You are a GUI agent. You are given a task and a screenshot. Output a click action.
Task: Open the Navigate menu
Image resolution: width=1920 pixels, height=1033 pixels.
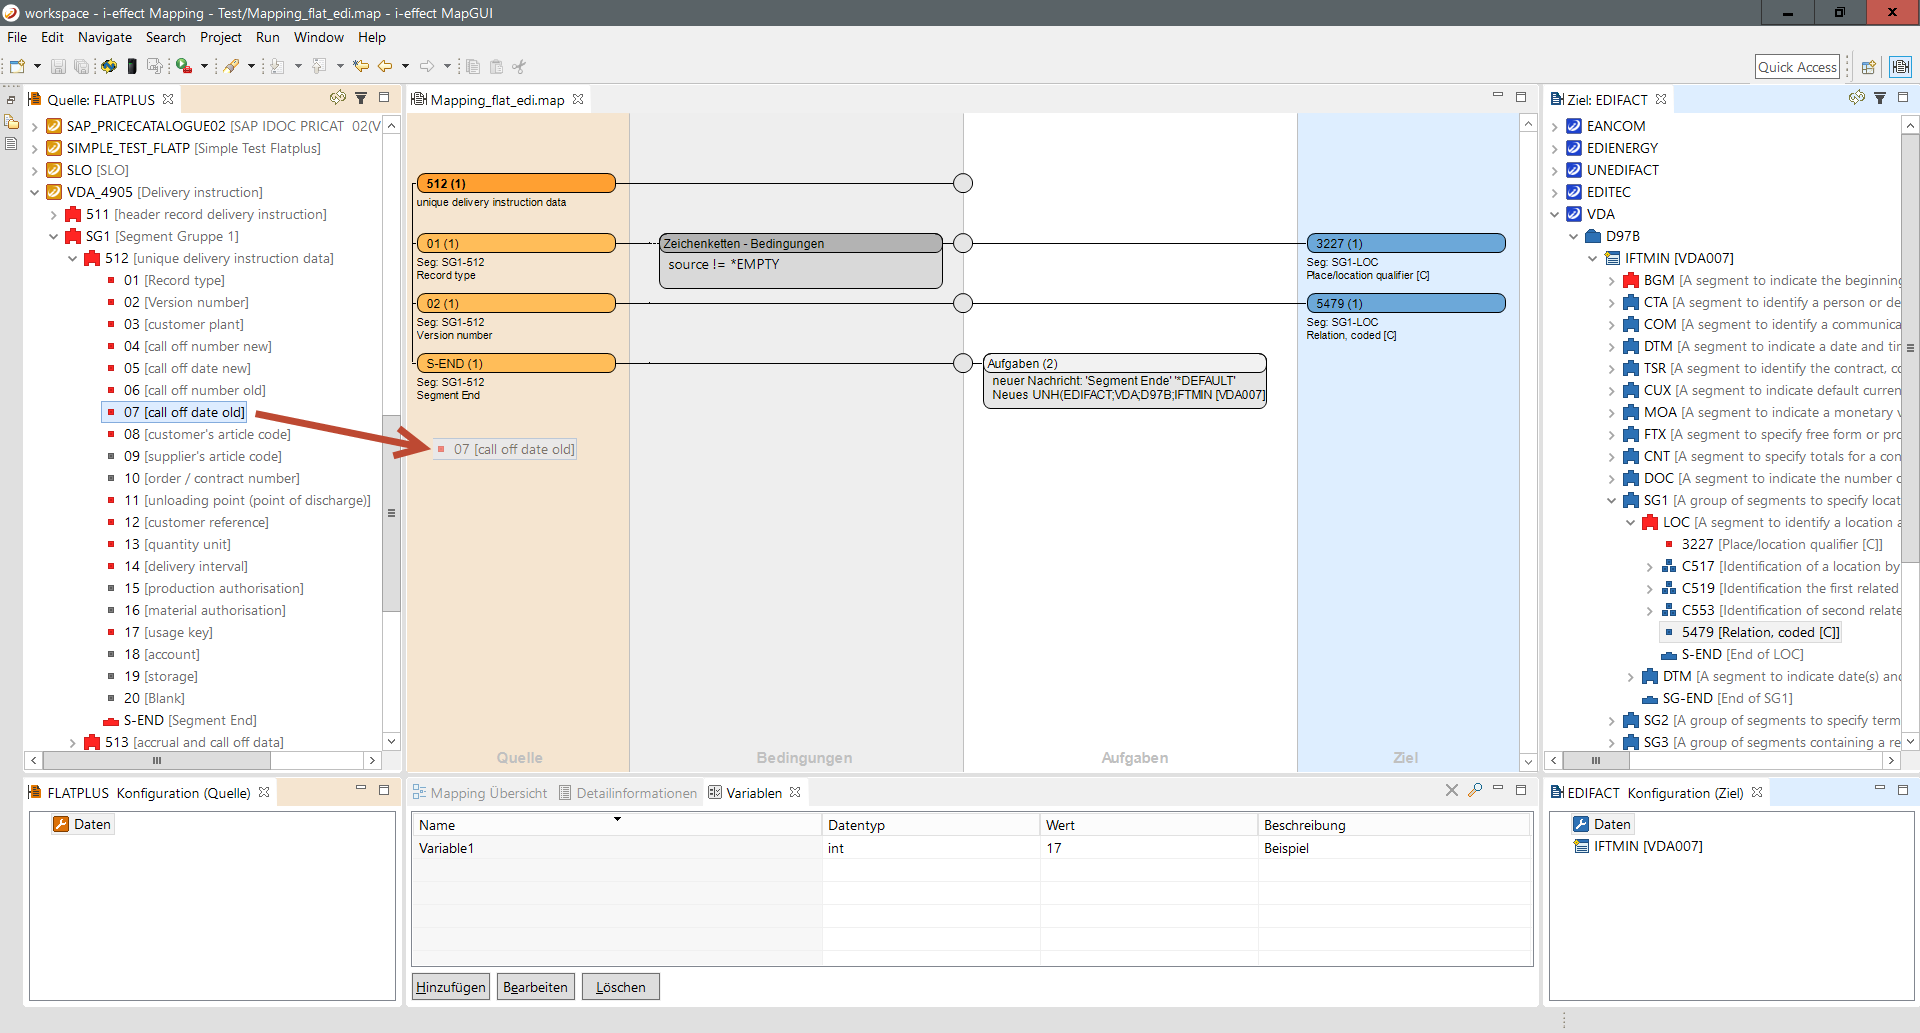105,37
